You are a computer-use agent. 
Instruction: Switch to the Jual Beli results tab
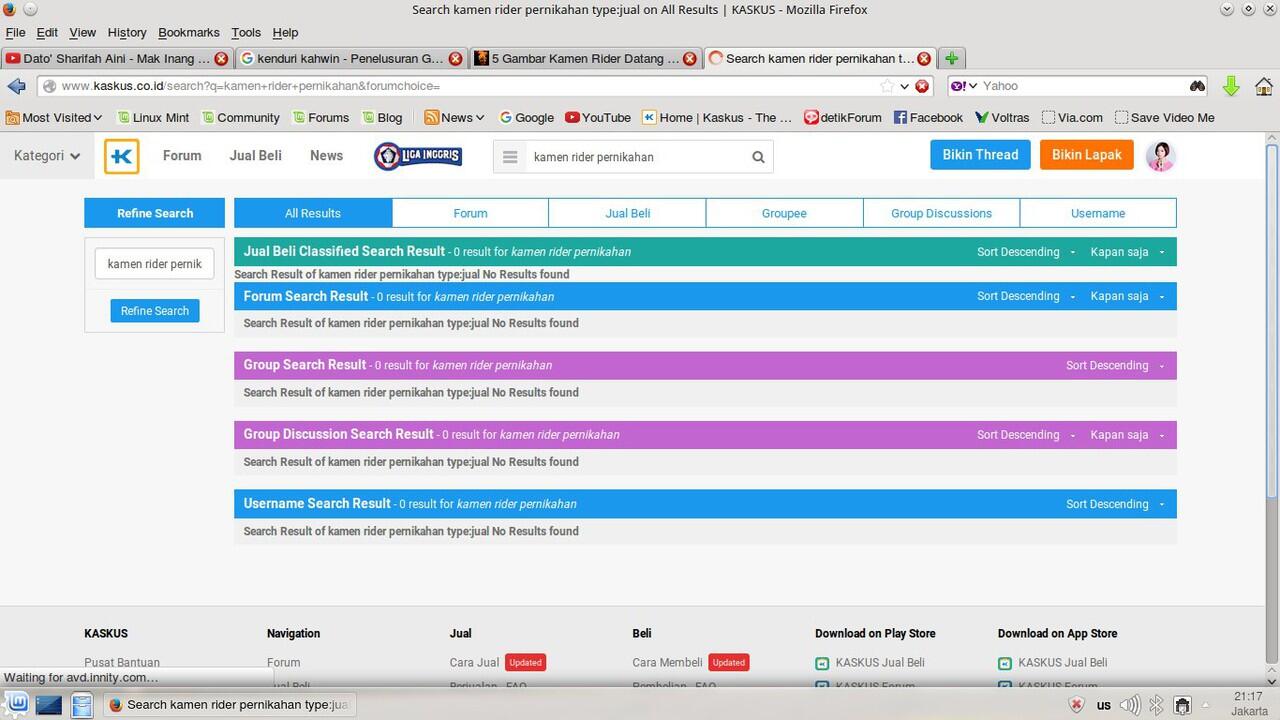click(x=627, y=213)
